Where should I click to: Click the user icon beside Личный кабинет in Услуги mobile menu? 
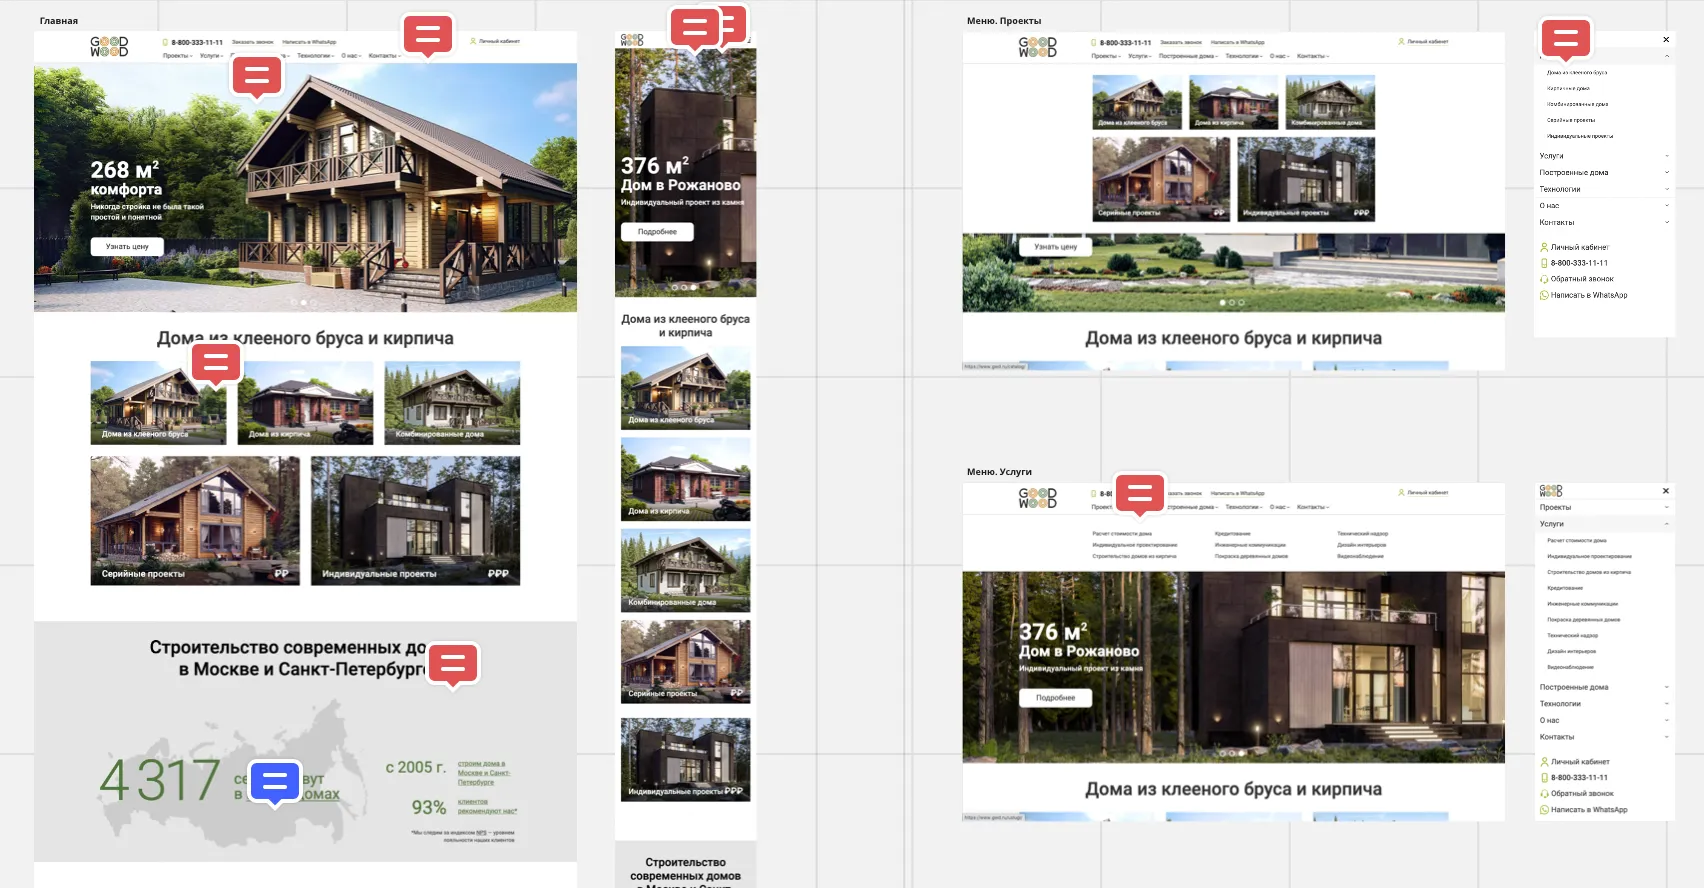1544,761
